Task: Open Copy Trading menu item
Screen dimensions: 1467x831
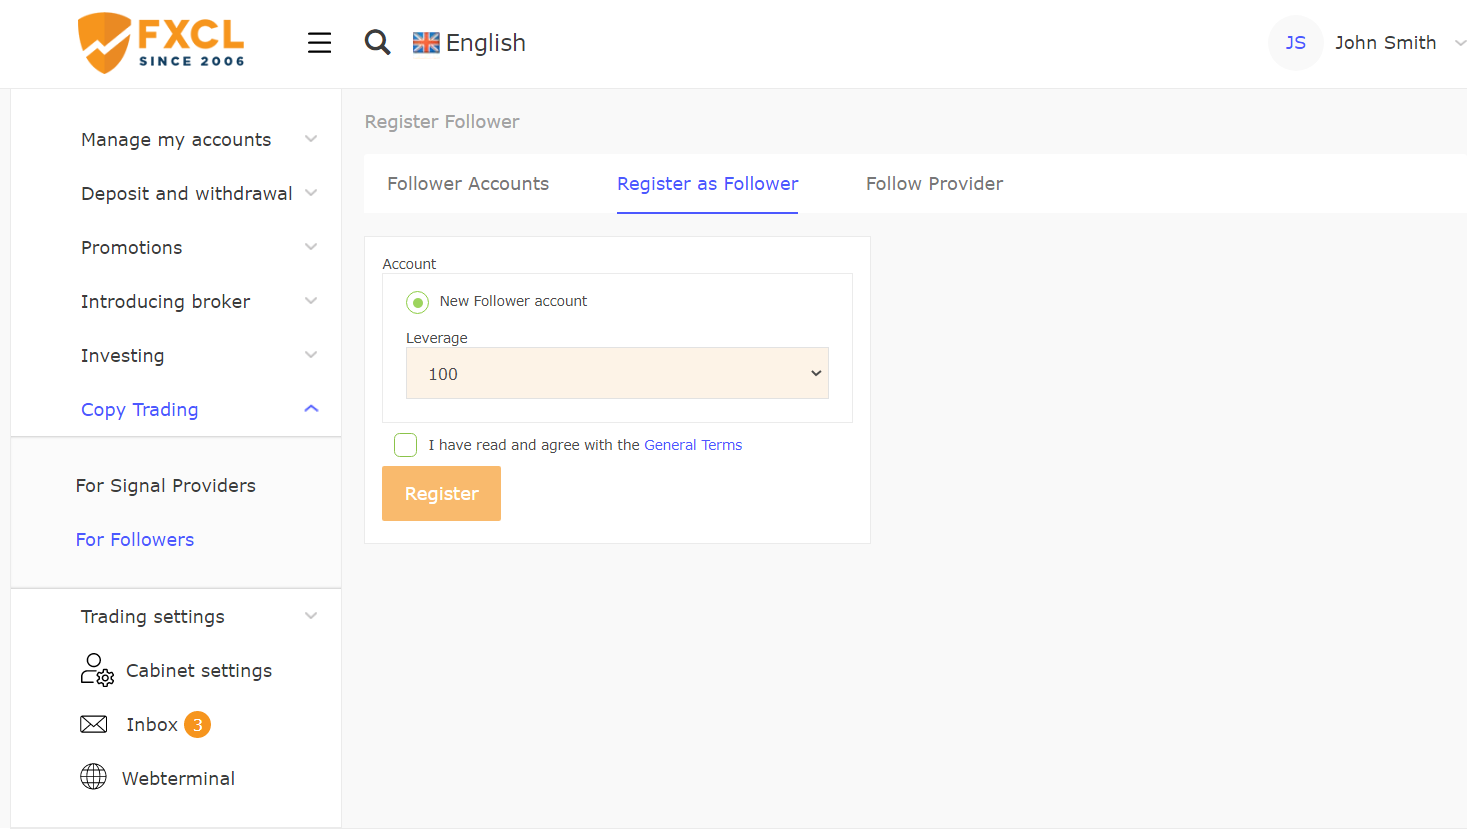Action: (140, 410)
